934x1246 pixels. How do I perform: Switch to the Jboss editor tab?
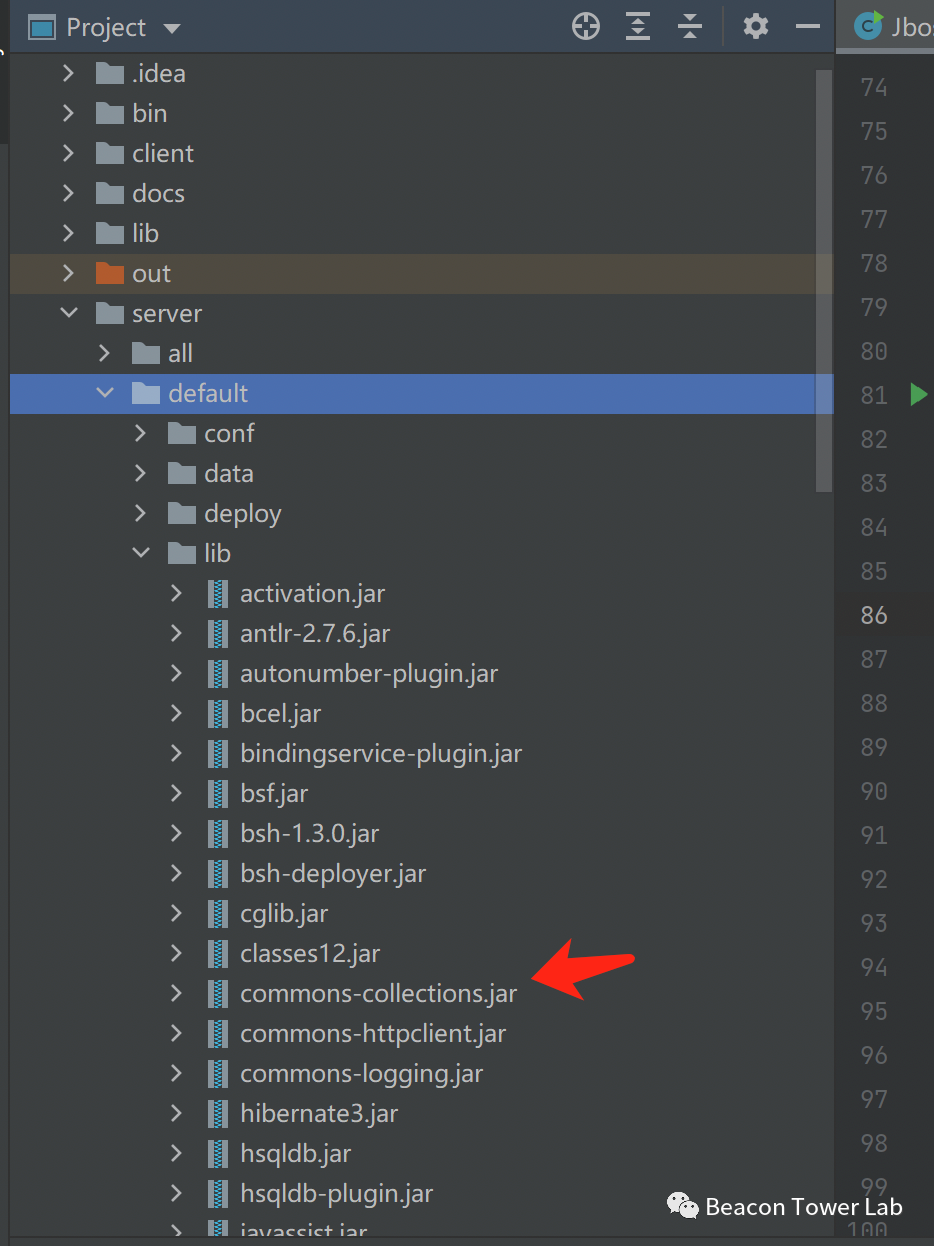(x=889, y=27)
